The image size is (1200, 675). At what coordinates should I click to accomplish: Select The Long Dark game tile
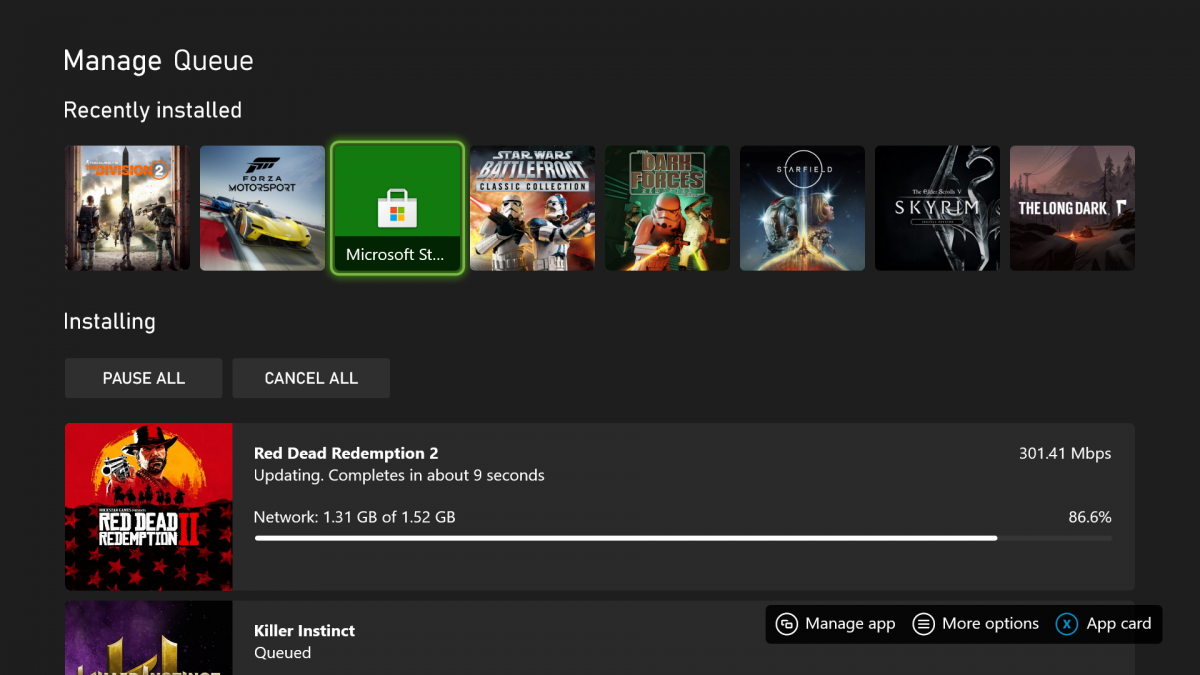click(x=1072, y=207)
